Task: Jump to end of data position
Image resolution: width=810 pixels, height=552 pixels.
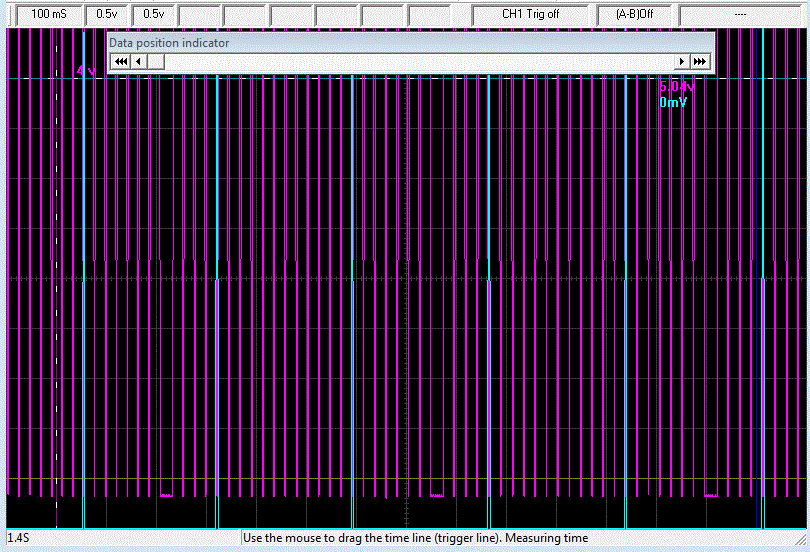Action: [701, 62]
